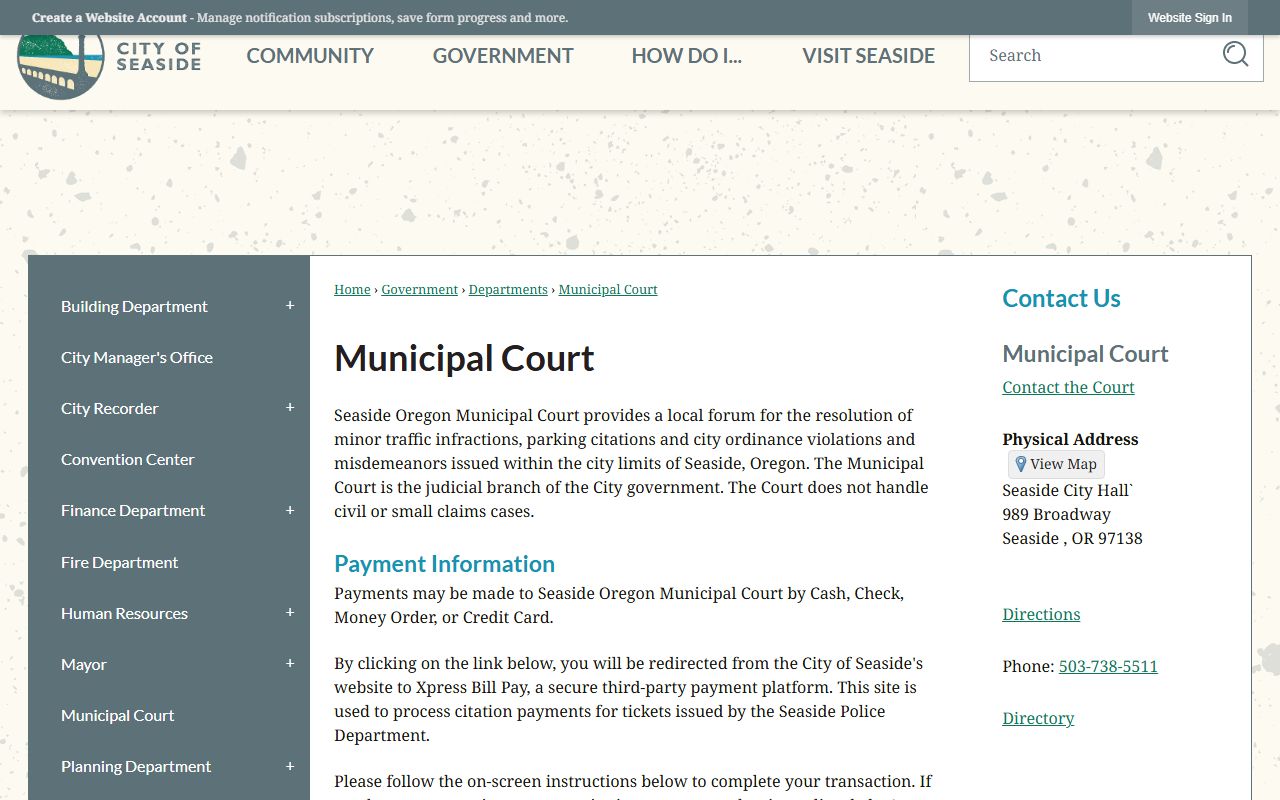
Task: Expand the Building Department submenu
Action: 290,306
